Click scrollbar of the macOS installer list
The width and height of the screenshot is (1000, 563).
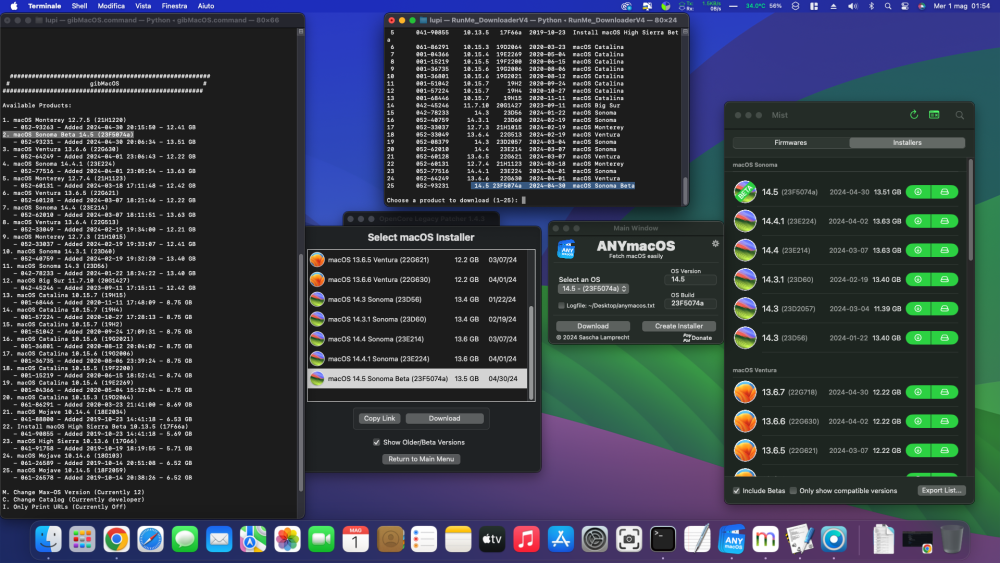click(531, 352)
